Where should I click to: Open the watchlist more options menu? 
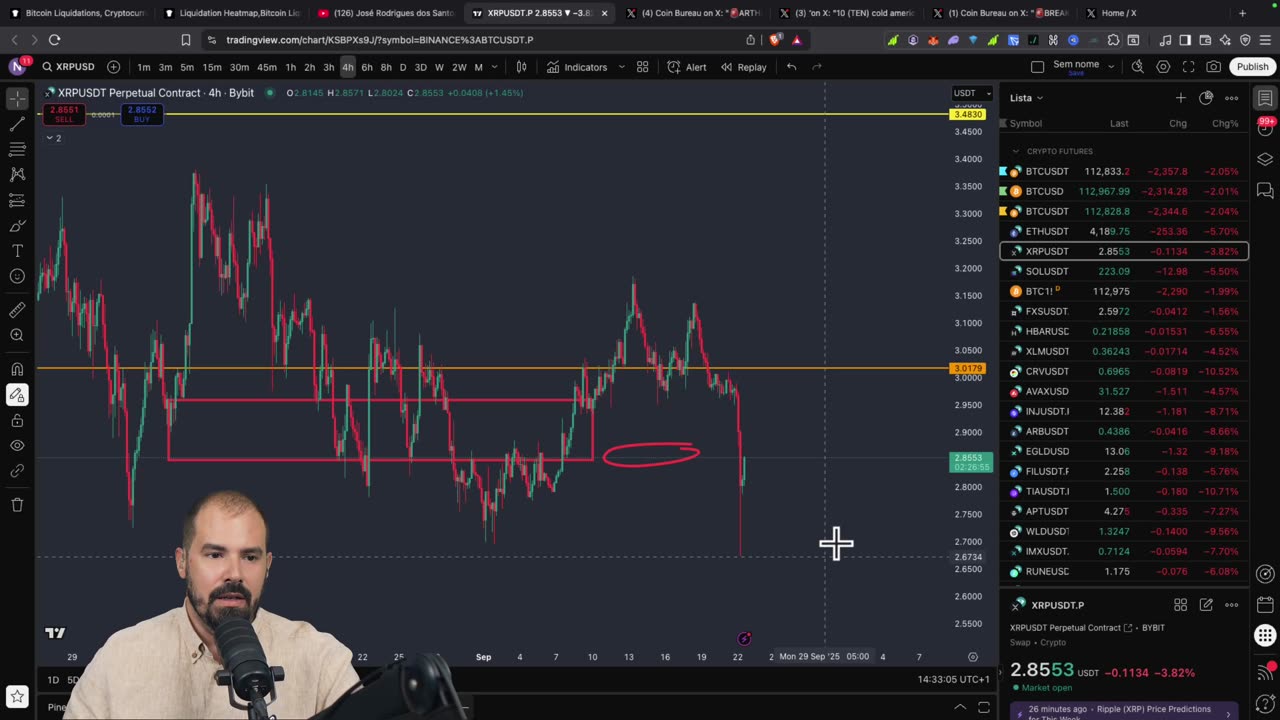point(1232,98)
